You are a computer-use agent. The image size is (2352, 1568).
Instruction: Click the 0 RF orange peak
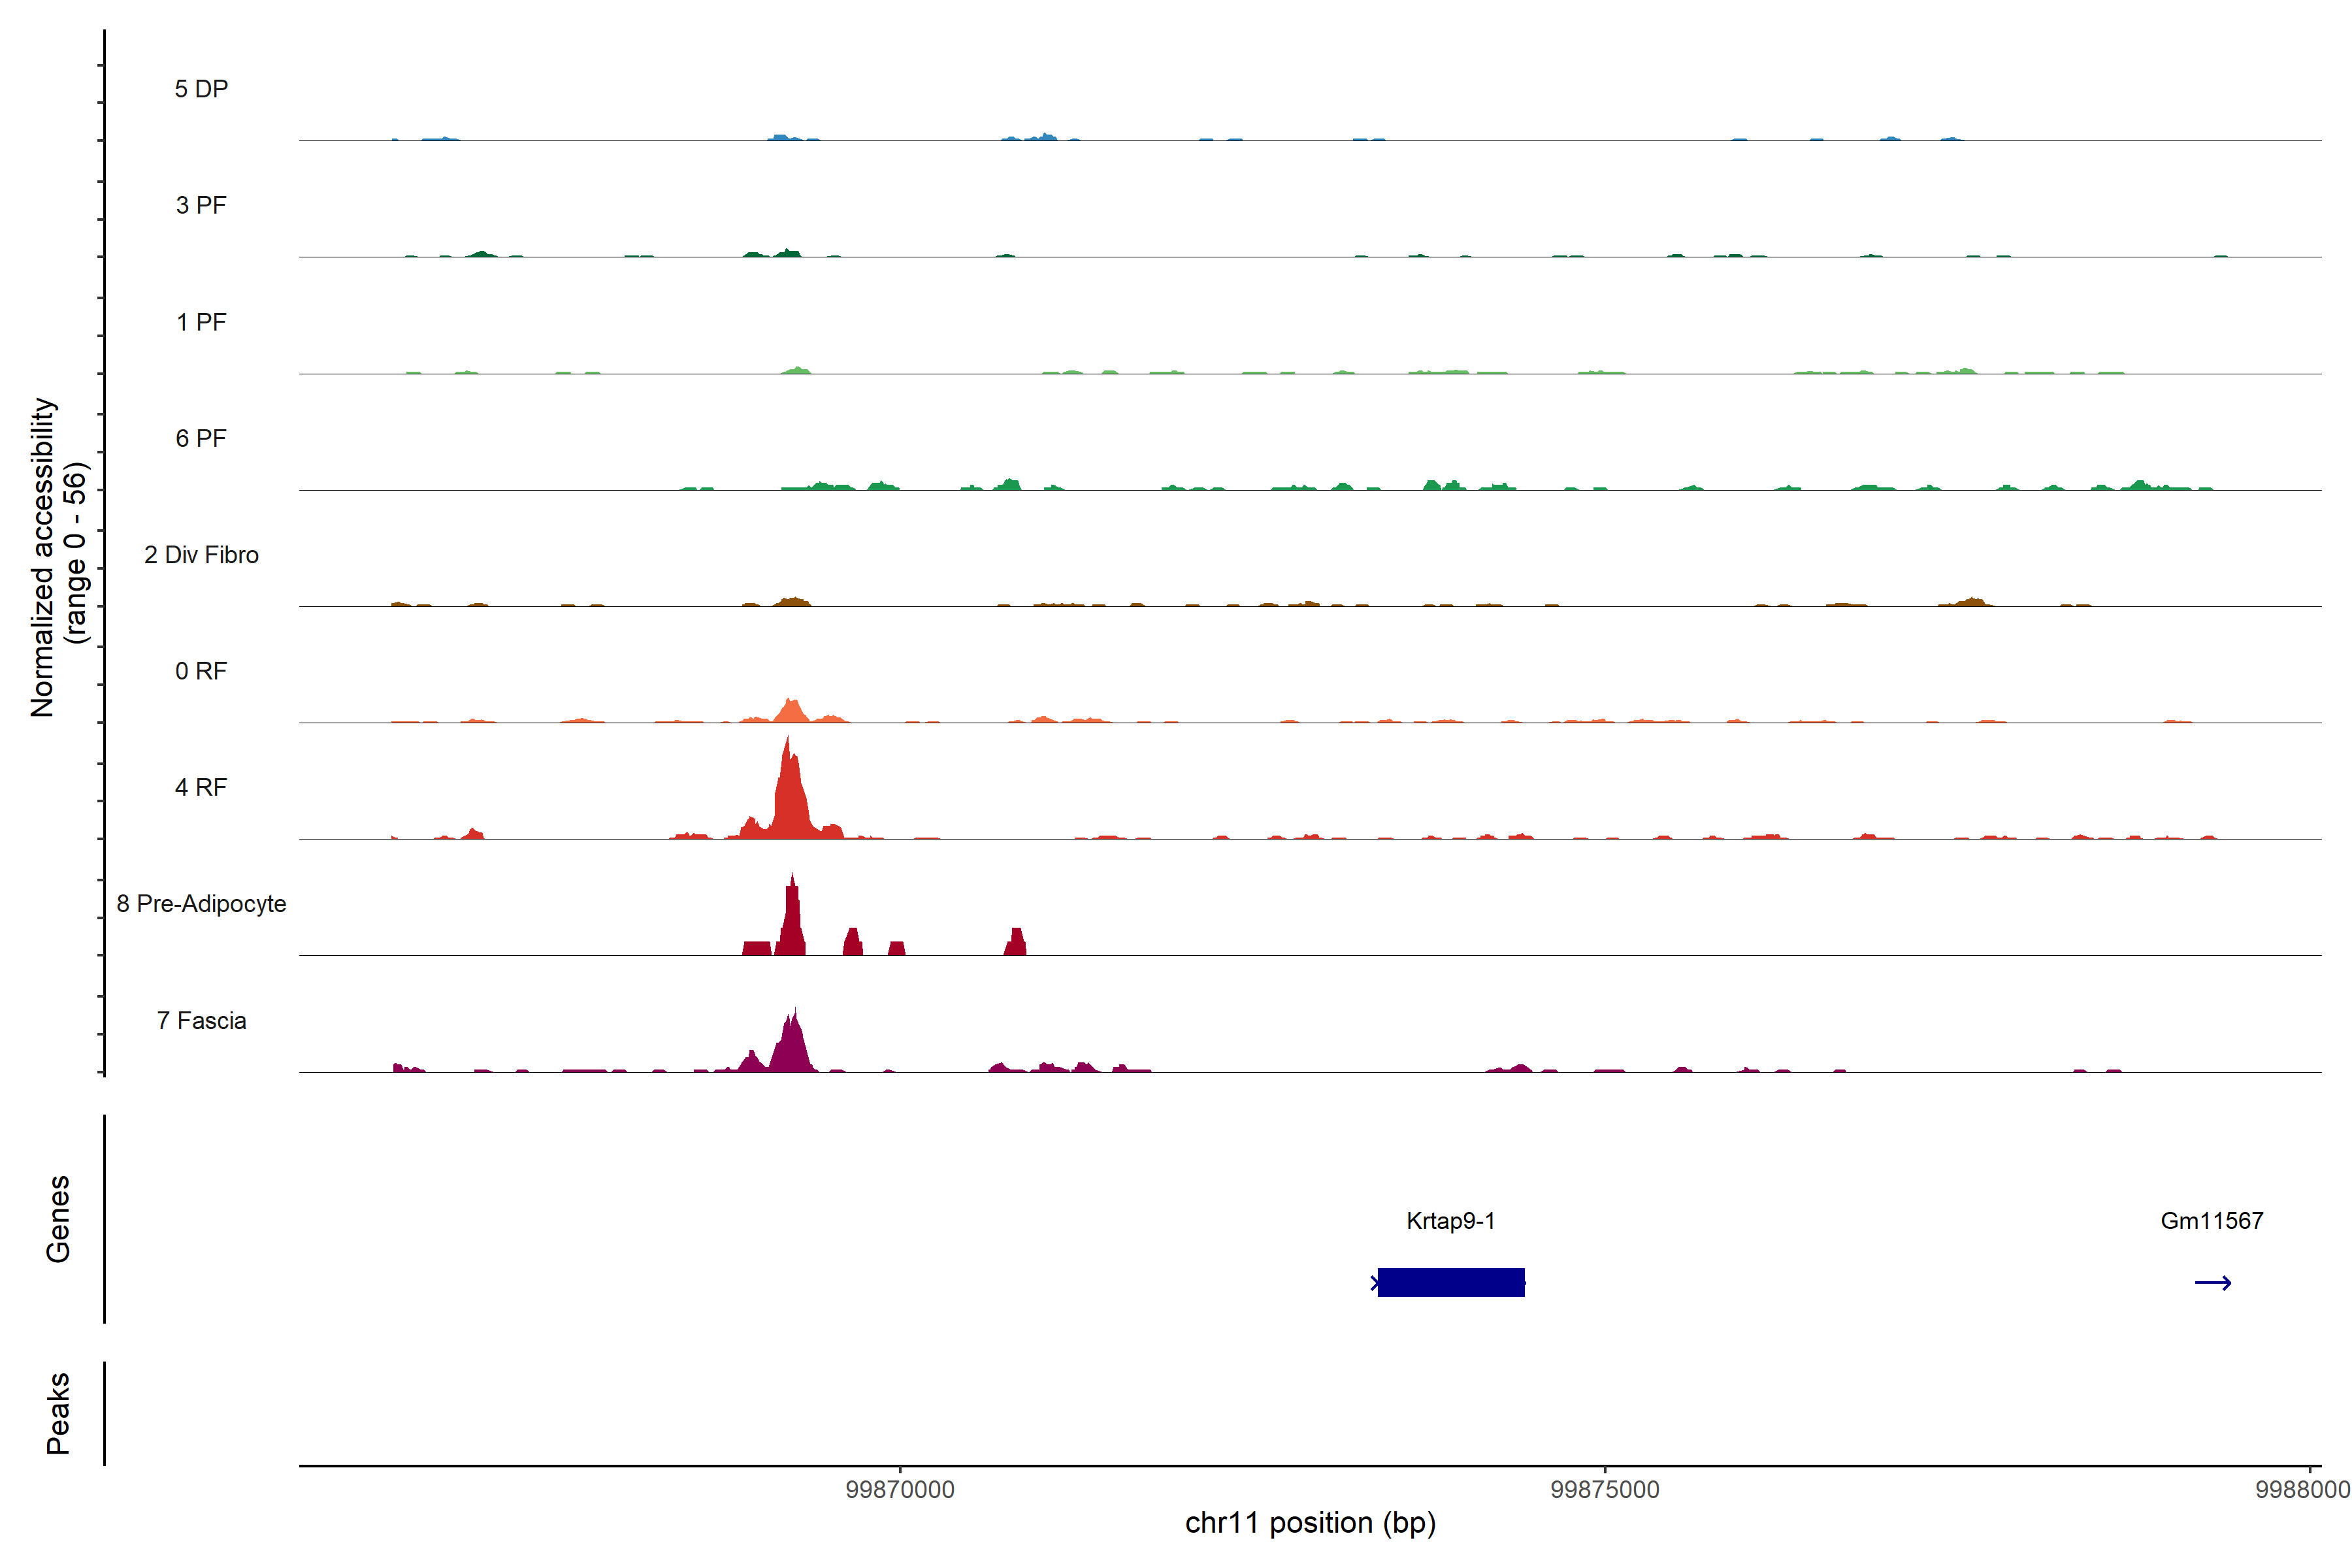point(791,712)
